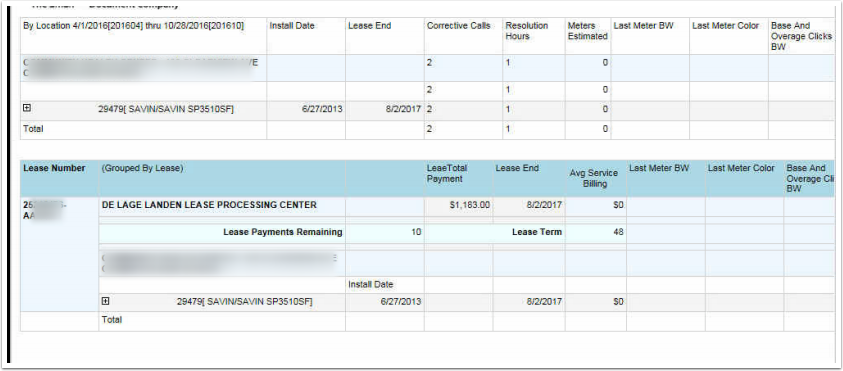This screenshot has width=843, height=371.
Task: Click the 6/27/2013 install date in top table
Action: coord(323,109)
